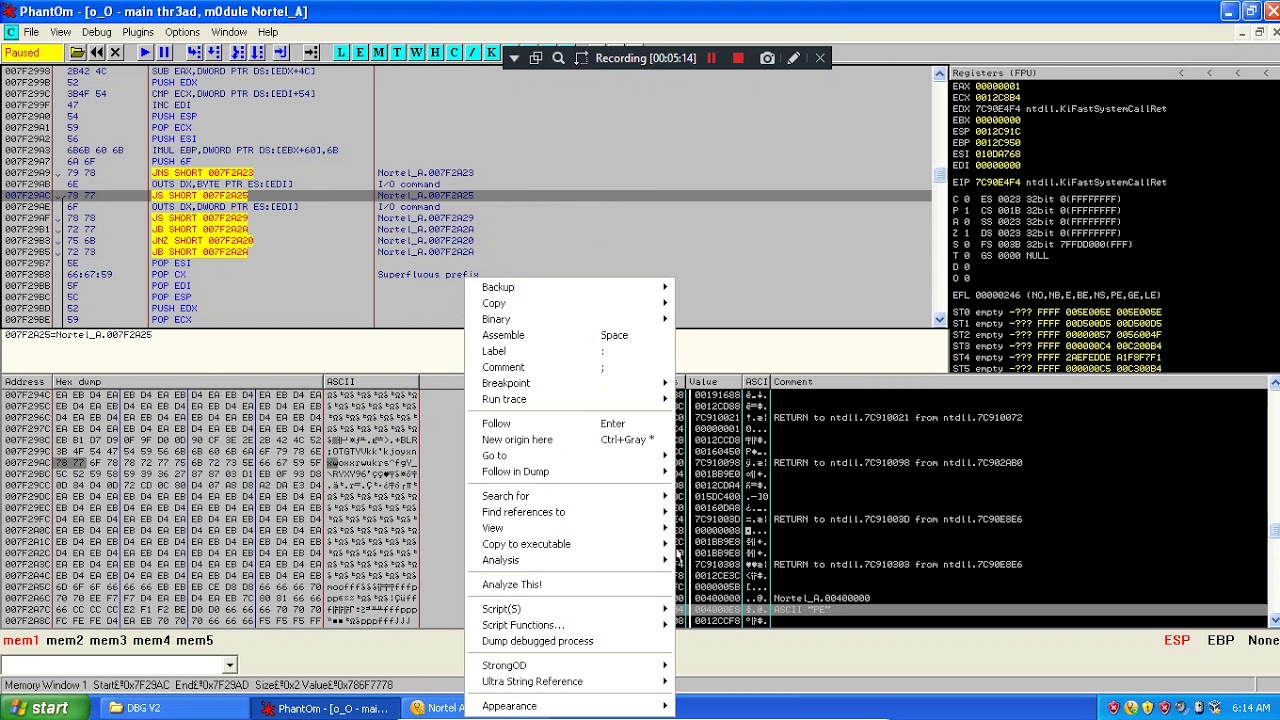Open DBG V2 taskbar item

coord(175,708)
